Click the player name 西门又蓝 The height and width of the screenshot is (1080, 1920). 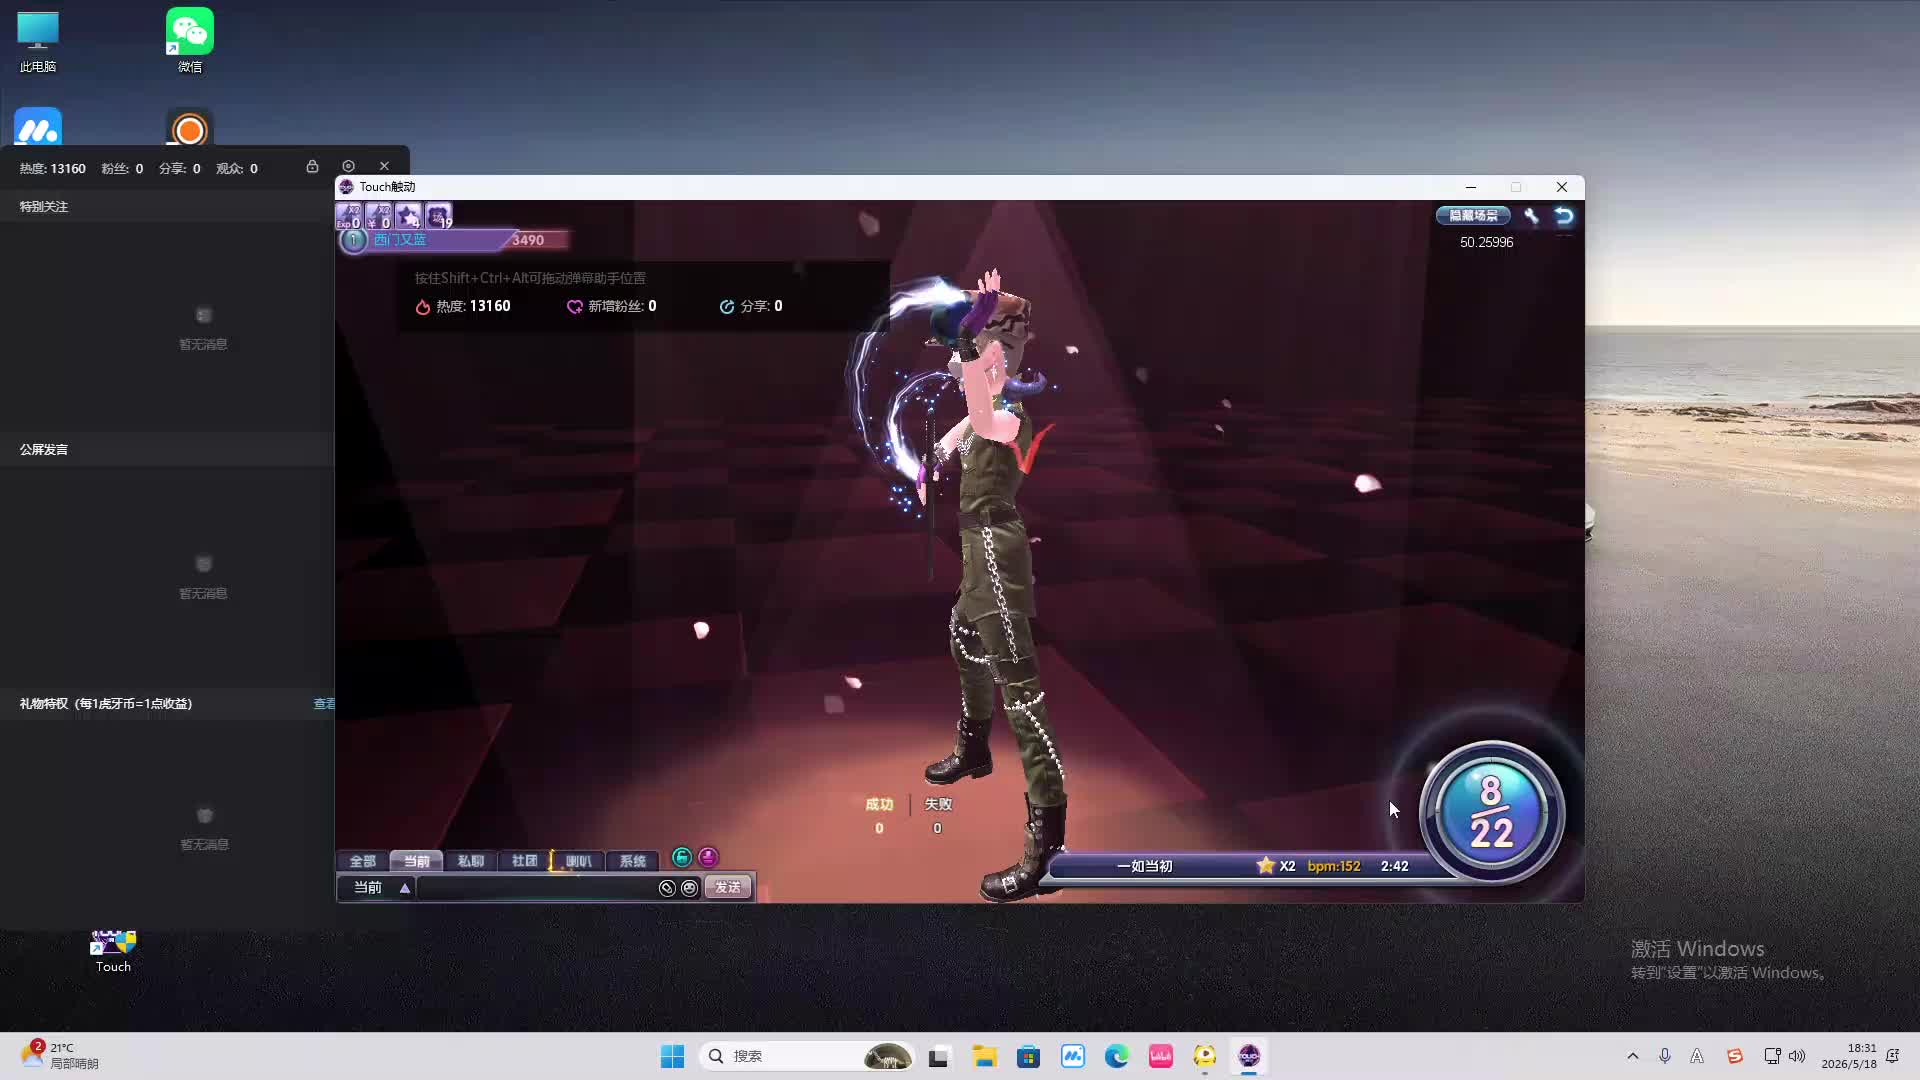pyautogui.click(x=400, y=240)
